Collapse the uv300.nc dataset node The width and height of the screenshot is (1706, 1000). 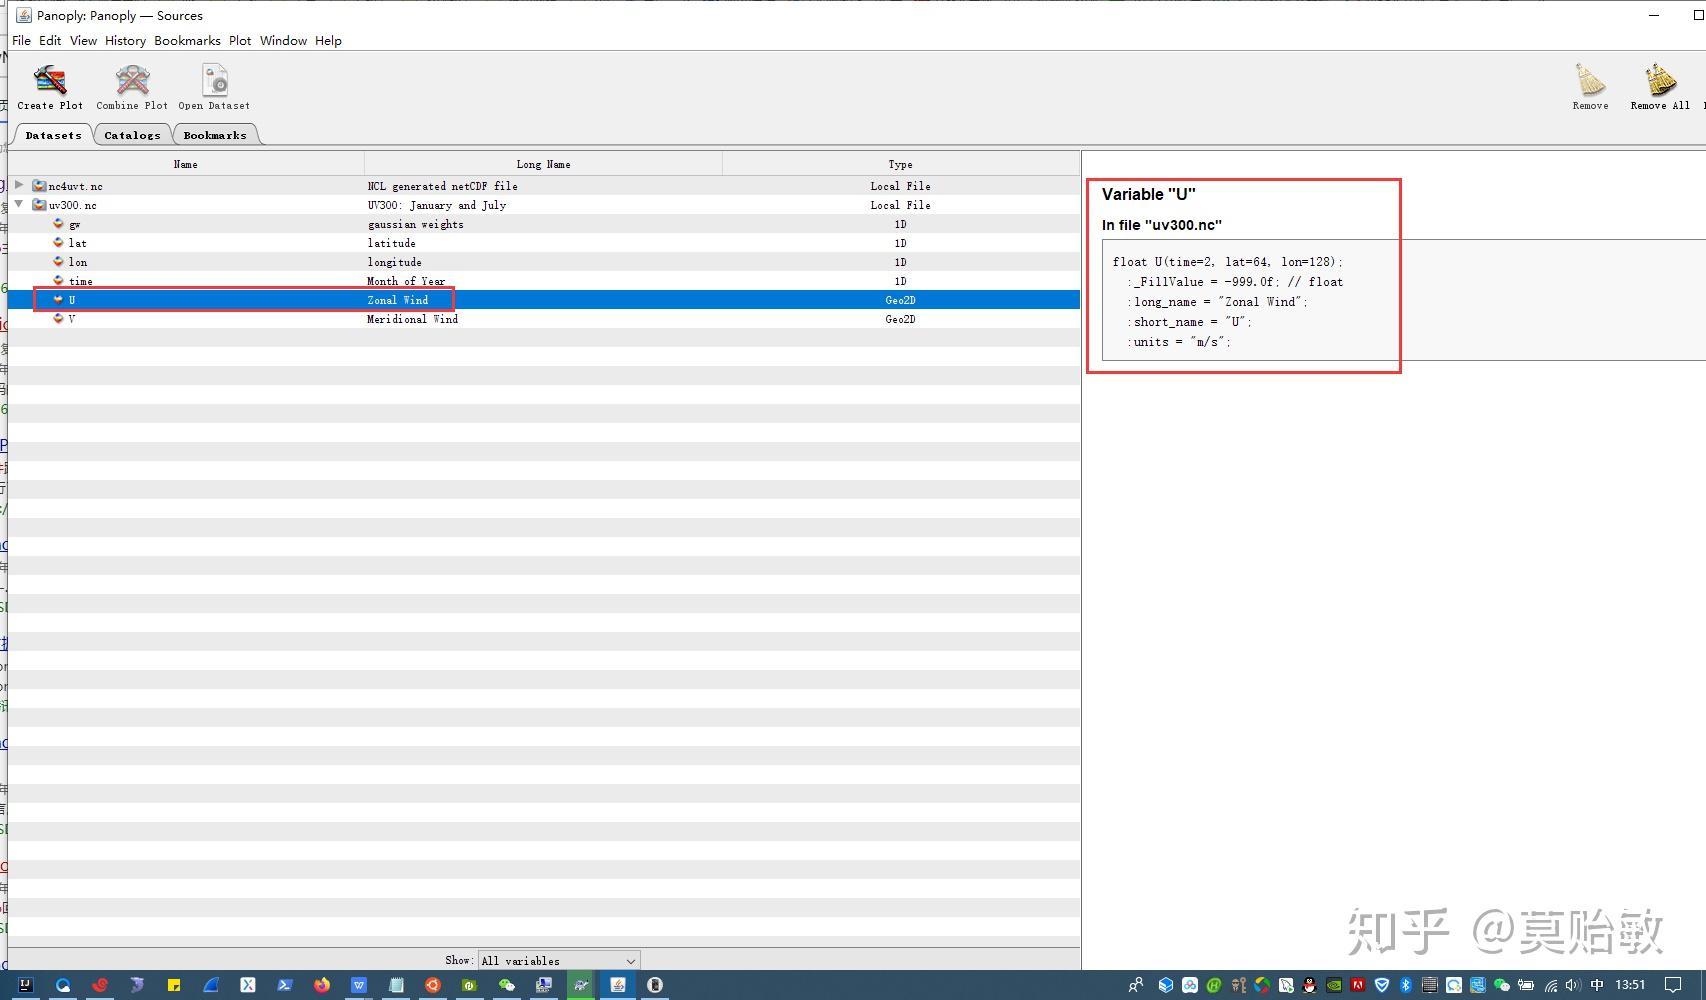(18, 204)
